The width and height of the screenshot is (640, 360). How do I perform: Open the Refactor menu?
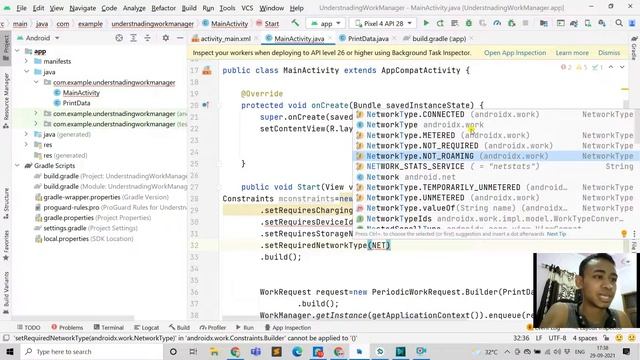[x=163, y=8]
